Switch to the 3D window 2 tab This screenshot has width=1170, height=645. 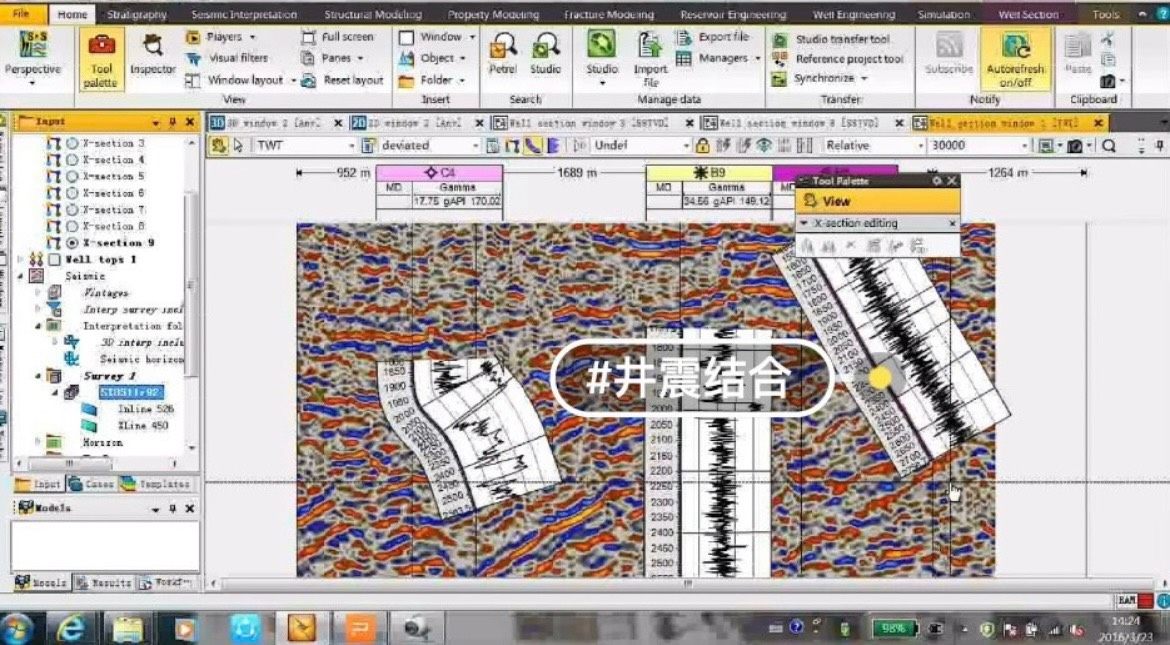coord(275,123)
